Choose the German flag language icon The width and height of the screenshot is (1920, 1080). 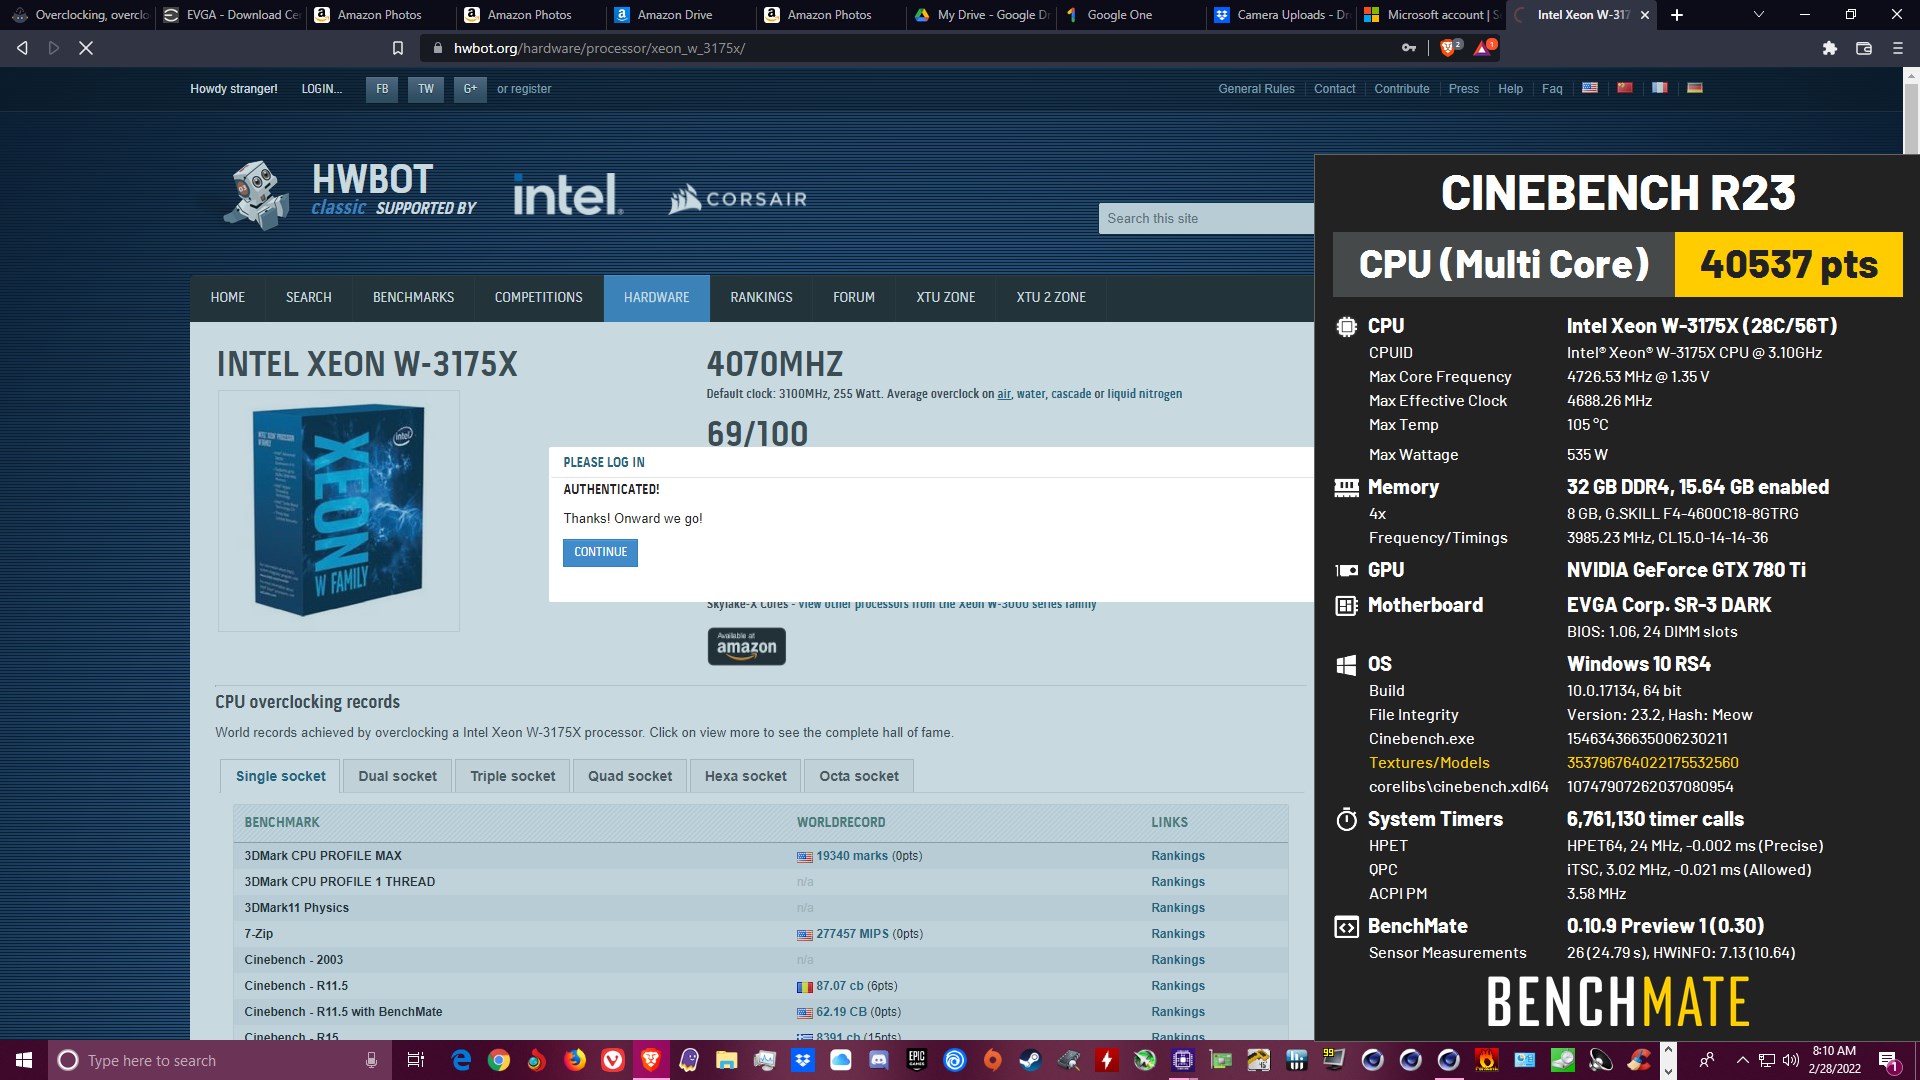click(1695, 88)
